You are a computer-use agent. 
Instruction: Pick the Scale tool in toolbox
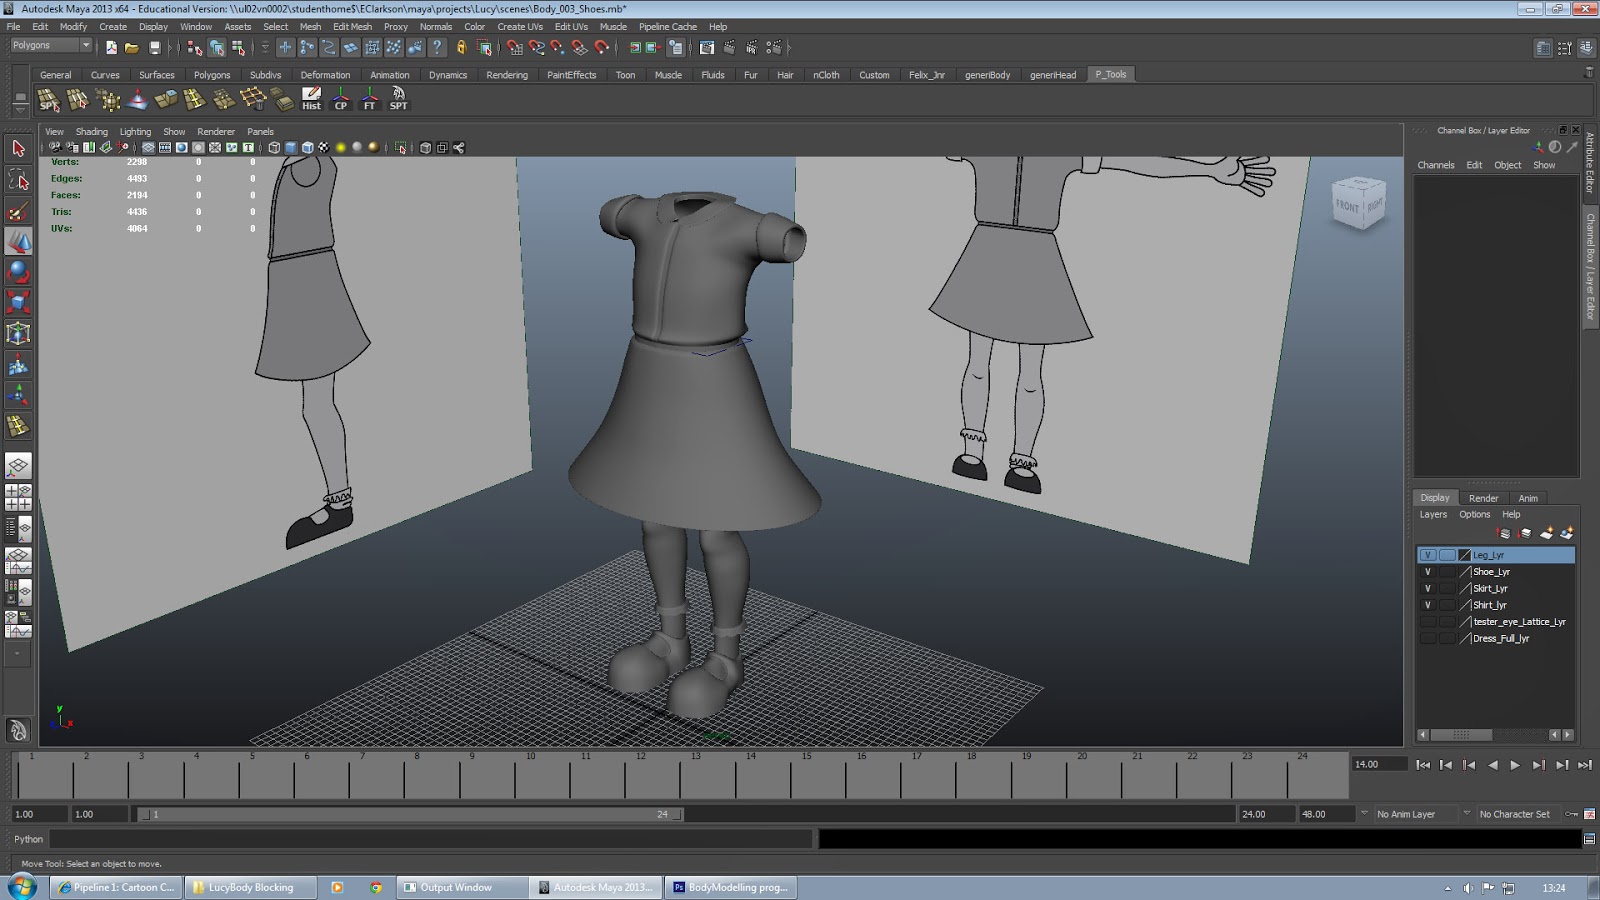tap(18, 302)
